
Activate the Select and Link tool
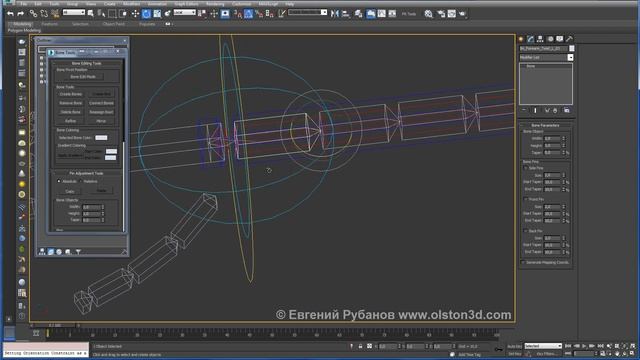tap(33, 14)
